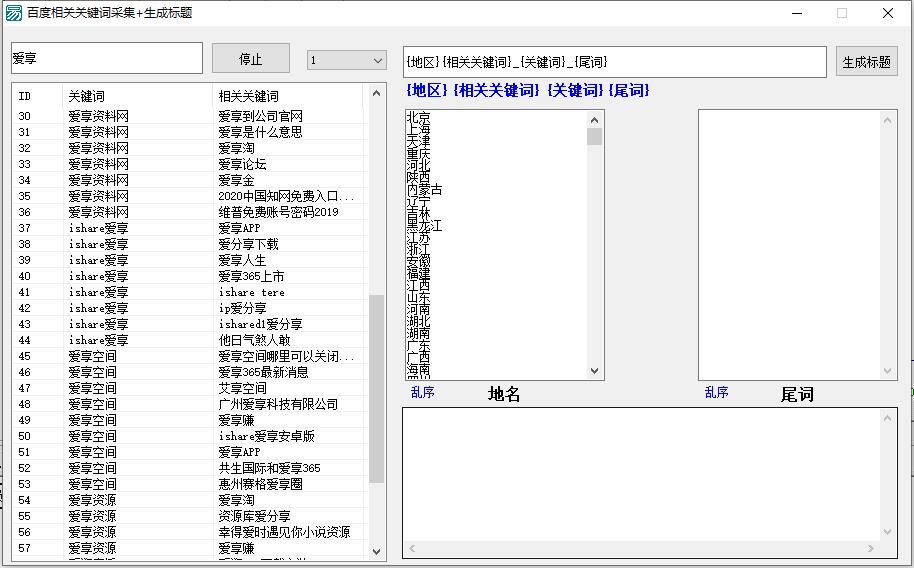Click the keyword list scrollbar thumb
Screen dimensions: 914x568
coord(377,388)
